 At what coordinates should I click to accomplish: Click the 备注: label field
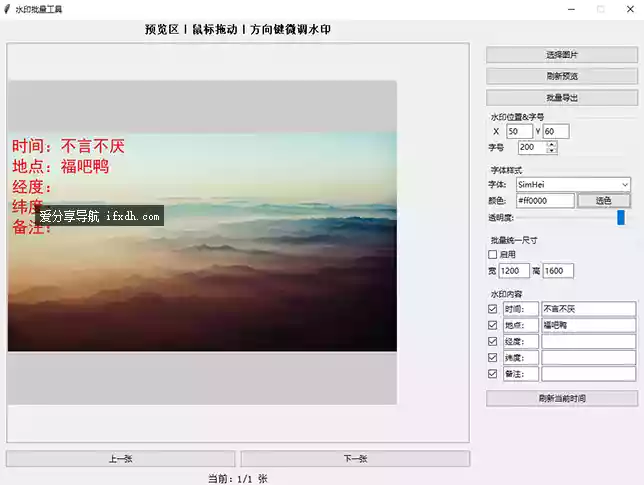point(521,374)
